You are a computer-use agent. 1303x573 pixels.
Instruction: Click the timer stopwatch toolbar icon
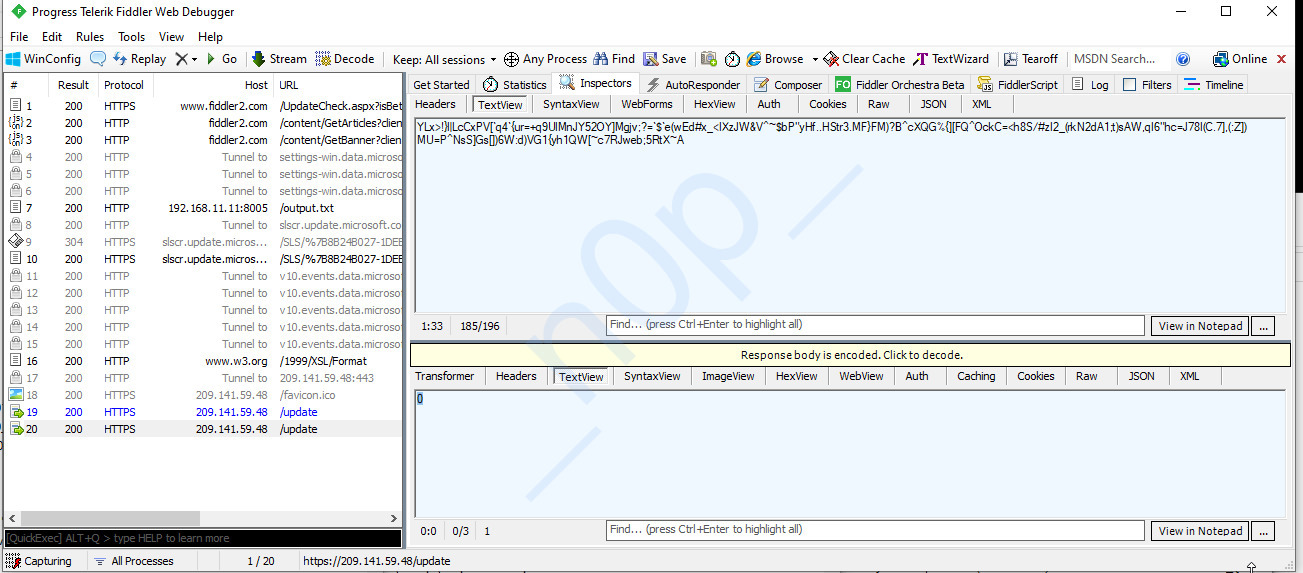[732, 59]
